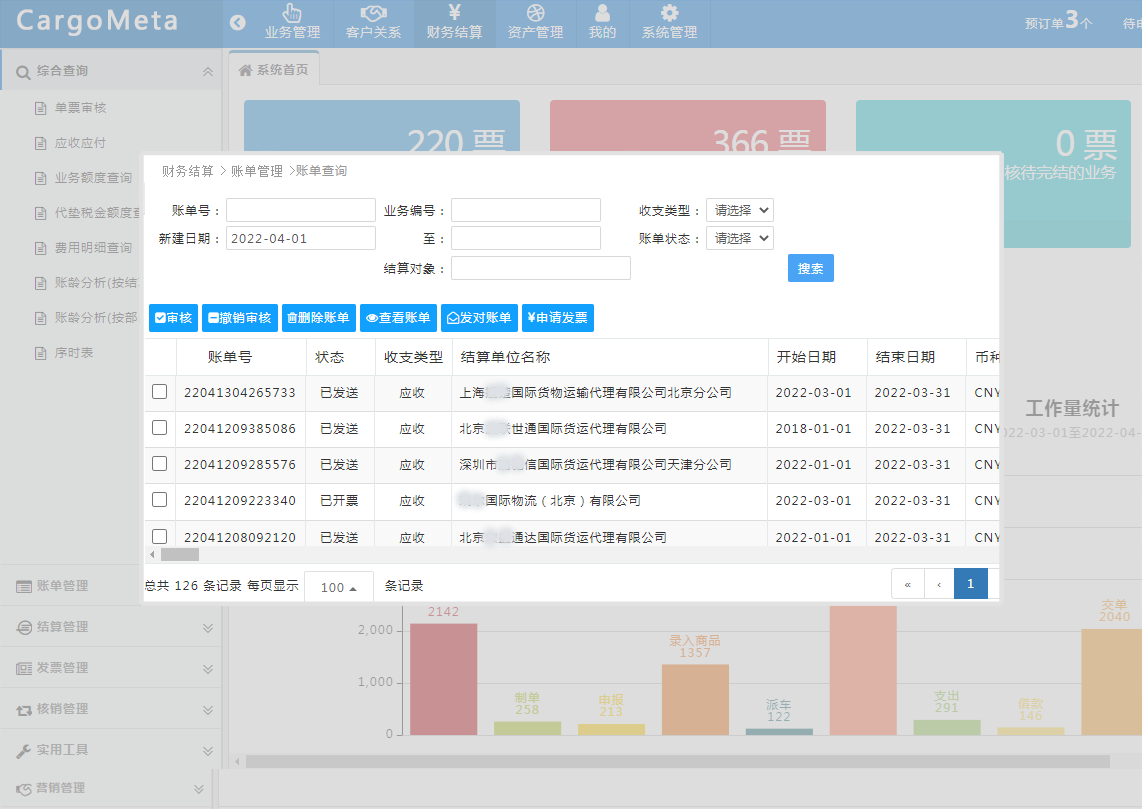Click the 核销管理 sidebar icon
The width and height of the screenshot is (1142, 809).
point(24,710)
